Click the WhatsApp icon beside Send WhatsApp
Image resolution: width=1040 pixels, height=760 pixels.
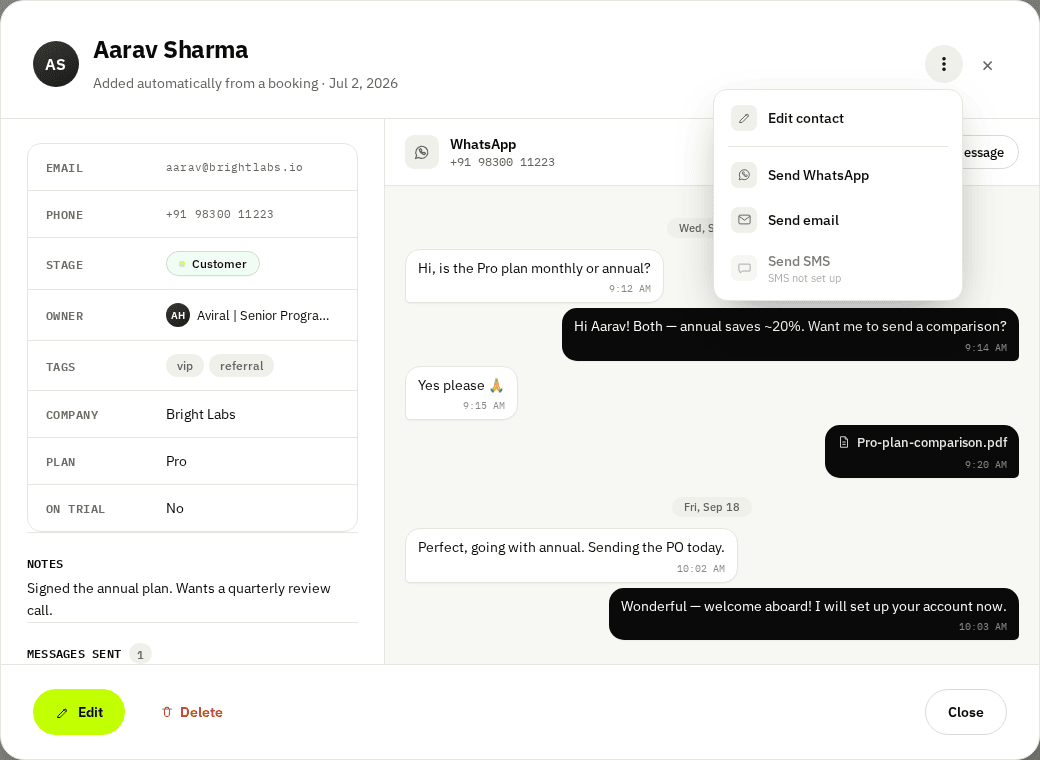[744, 175]
